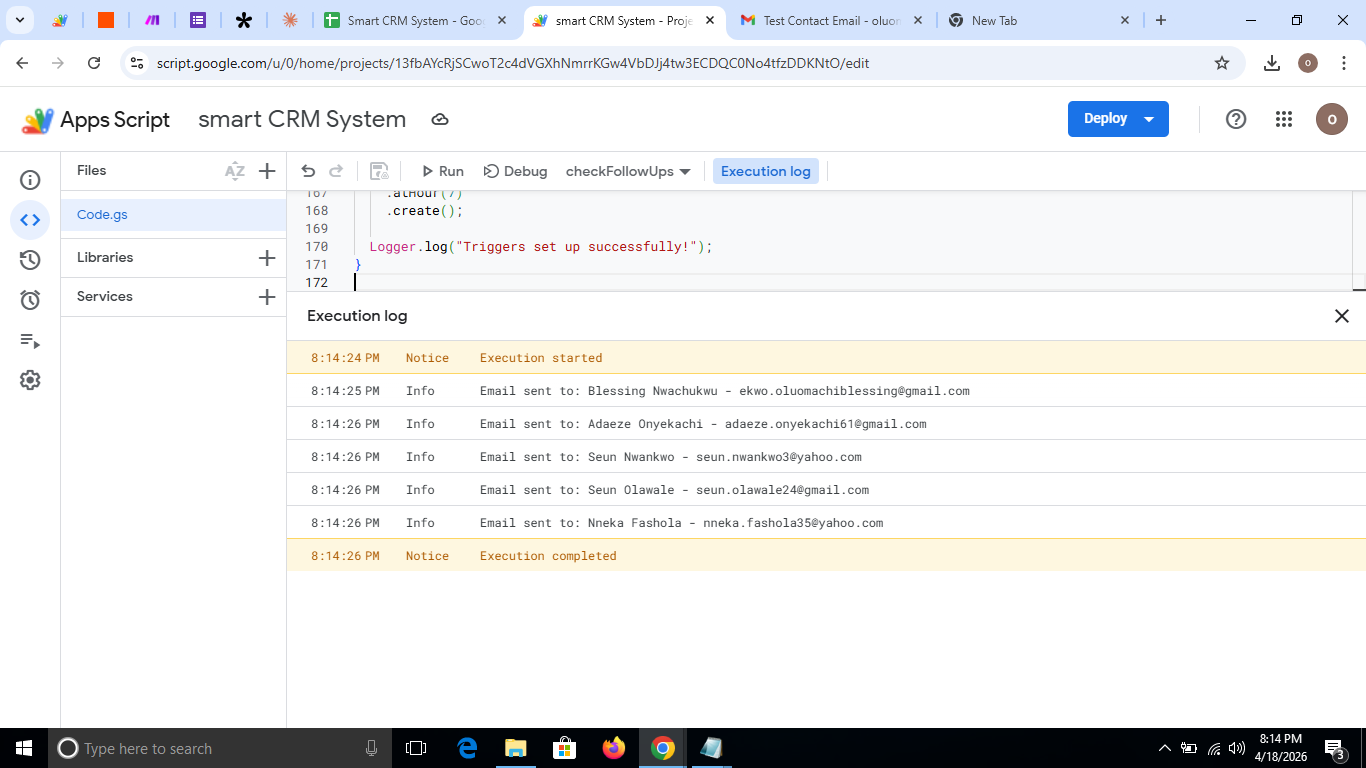This screenshot has width=1366, height=768.
Task: Click the Undo arrow in editor toolbar
Action: 308,171
